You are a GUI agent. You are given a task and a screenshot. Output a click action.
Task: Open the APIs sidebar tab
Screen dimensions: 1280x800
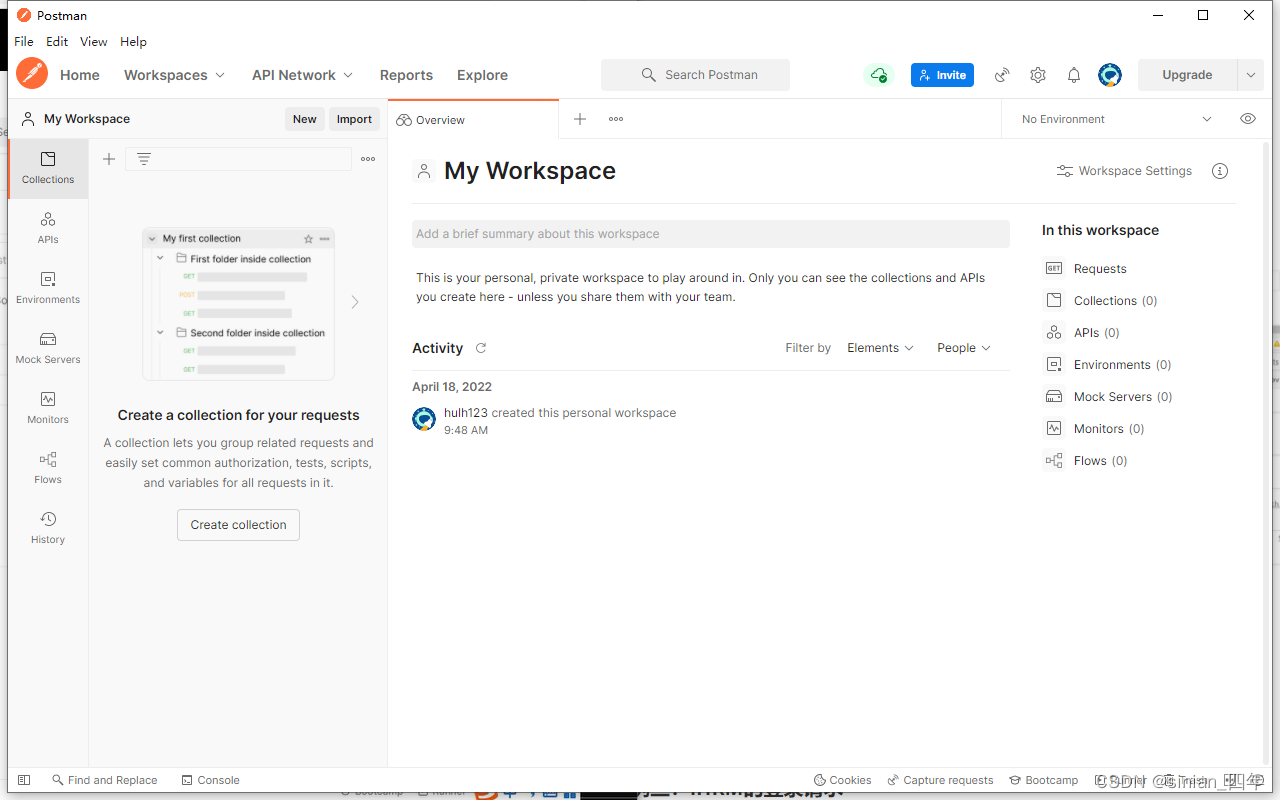point(48,228)
